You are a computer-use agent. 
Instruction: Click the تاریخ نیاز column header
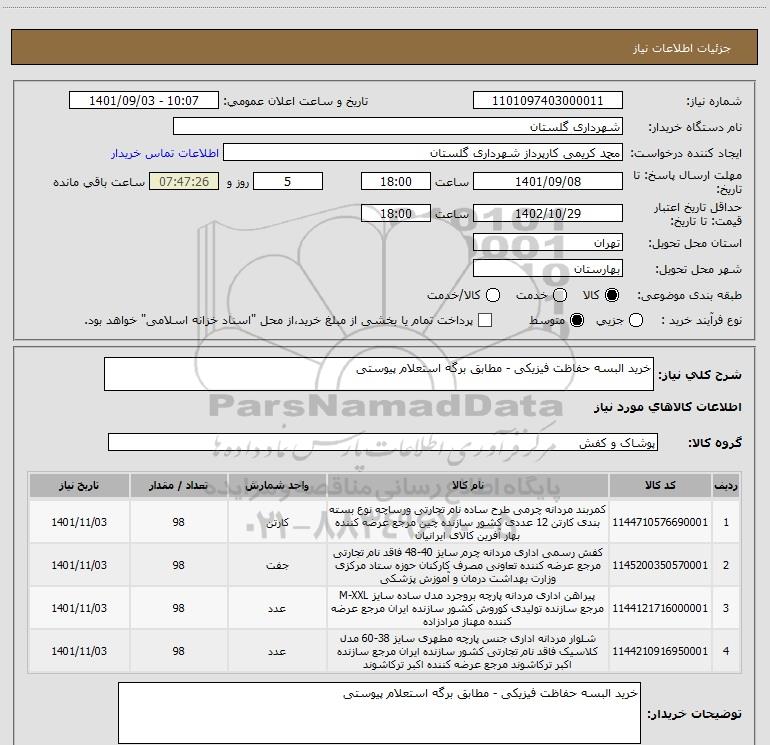(79, 485)
